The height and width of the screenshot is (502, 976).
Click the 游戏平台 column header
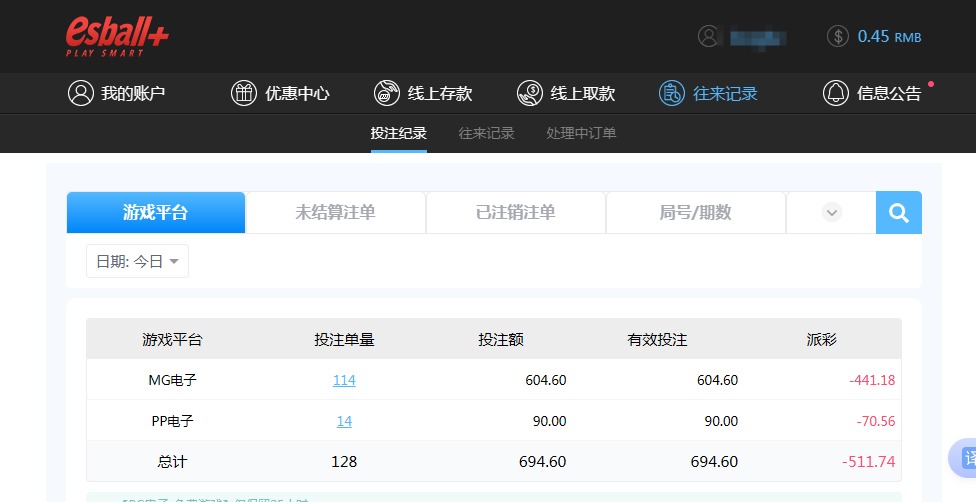172,339
